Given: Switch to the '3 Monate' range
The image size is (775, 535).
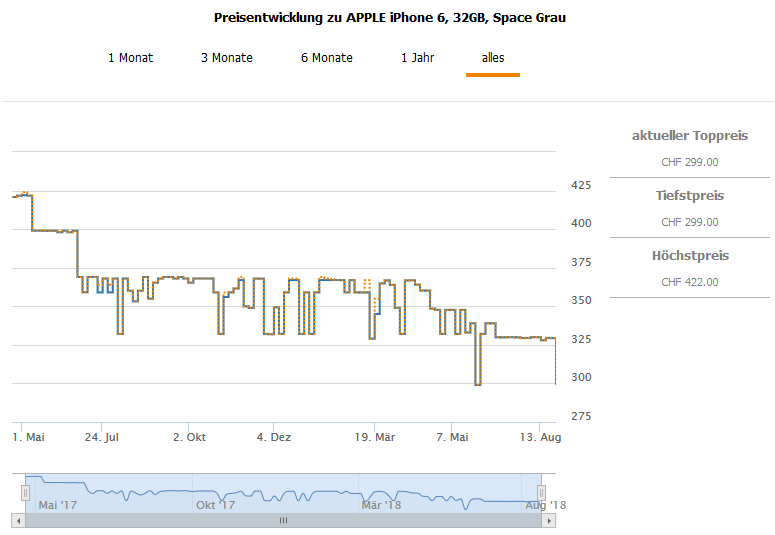Looking at the screenshot, I should pos(226,58).
